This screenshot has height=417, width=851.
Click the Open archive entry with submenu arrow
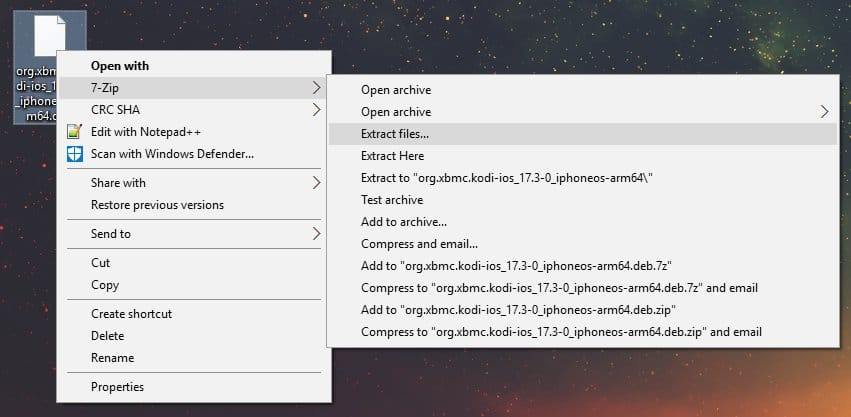[583, 112]
